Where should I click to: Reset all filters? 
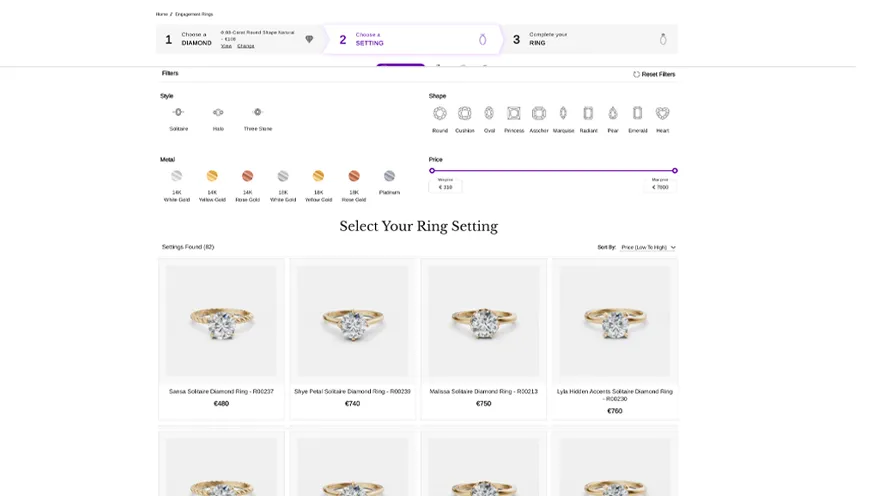[x=654, y=74]
